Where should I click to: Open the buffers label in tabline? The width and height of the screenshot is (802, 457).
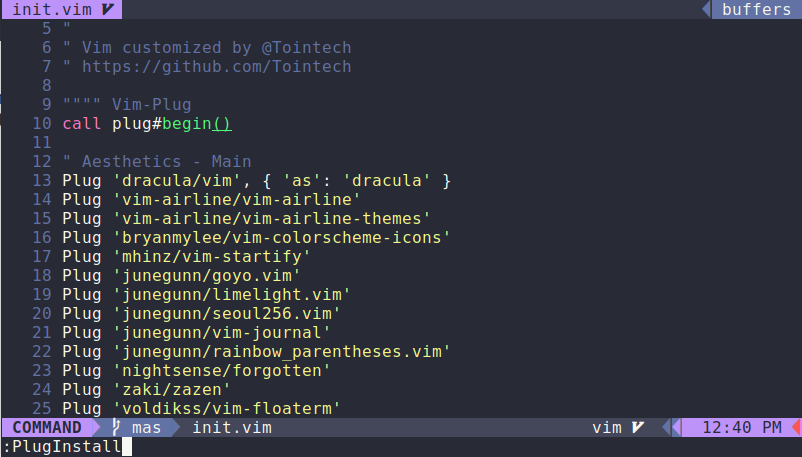click(756, 9)
